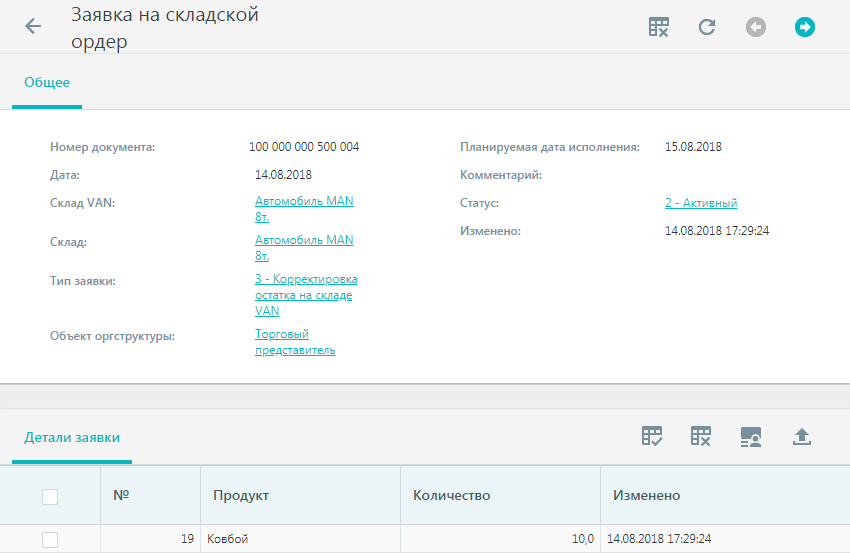Click planned execution date 15.08.2018

(693, 147)
